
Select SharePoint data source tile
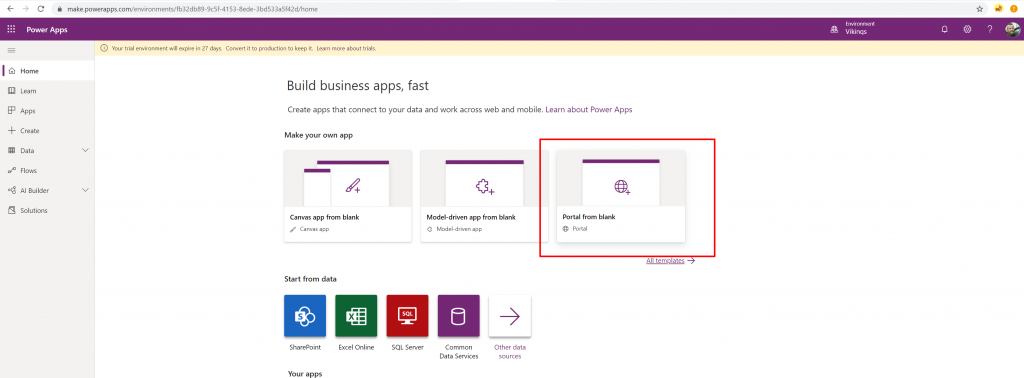pyautogui.click(x=305, y=316)
